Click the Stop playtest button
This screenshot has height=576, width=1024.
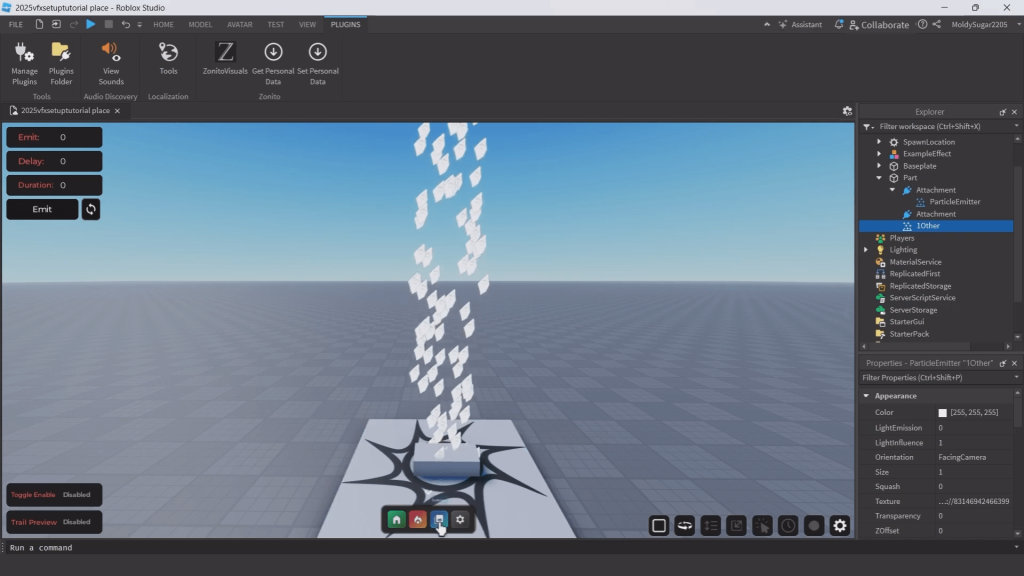tap(108, 24)
